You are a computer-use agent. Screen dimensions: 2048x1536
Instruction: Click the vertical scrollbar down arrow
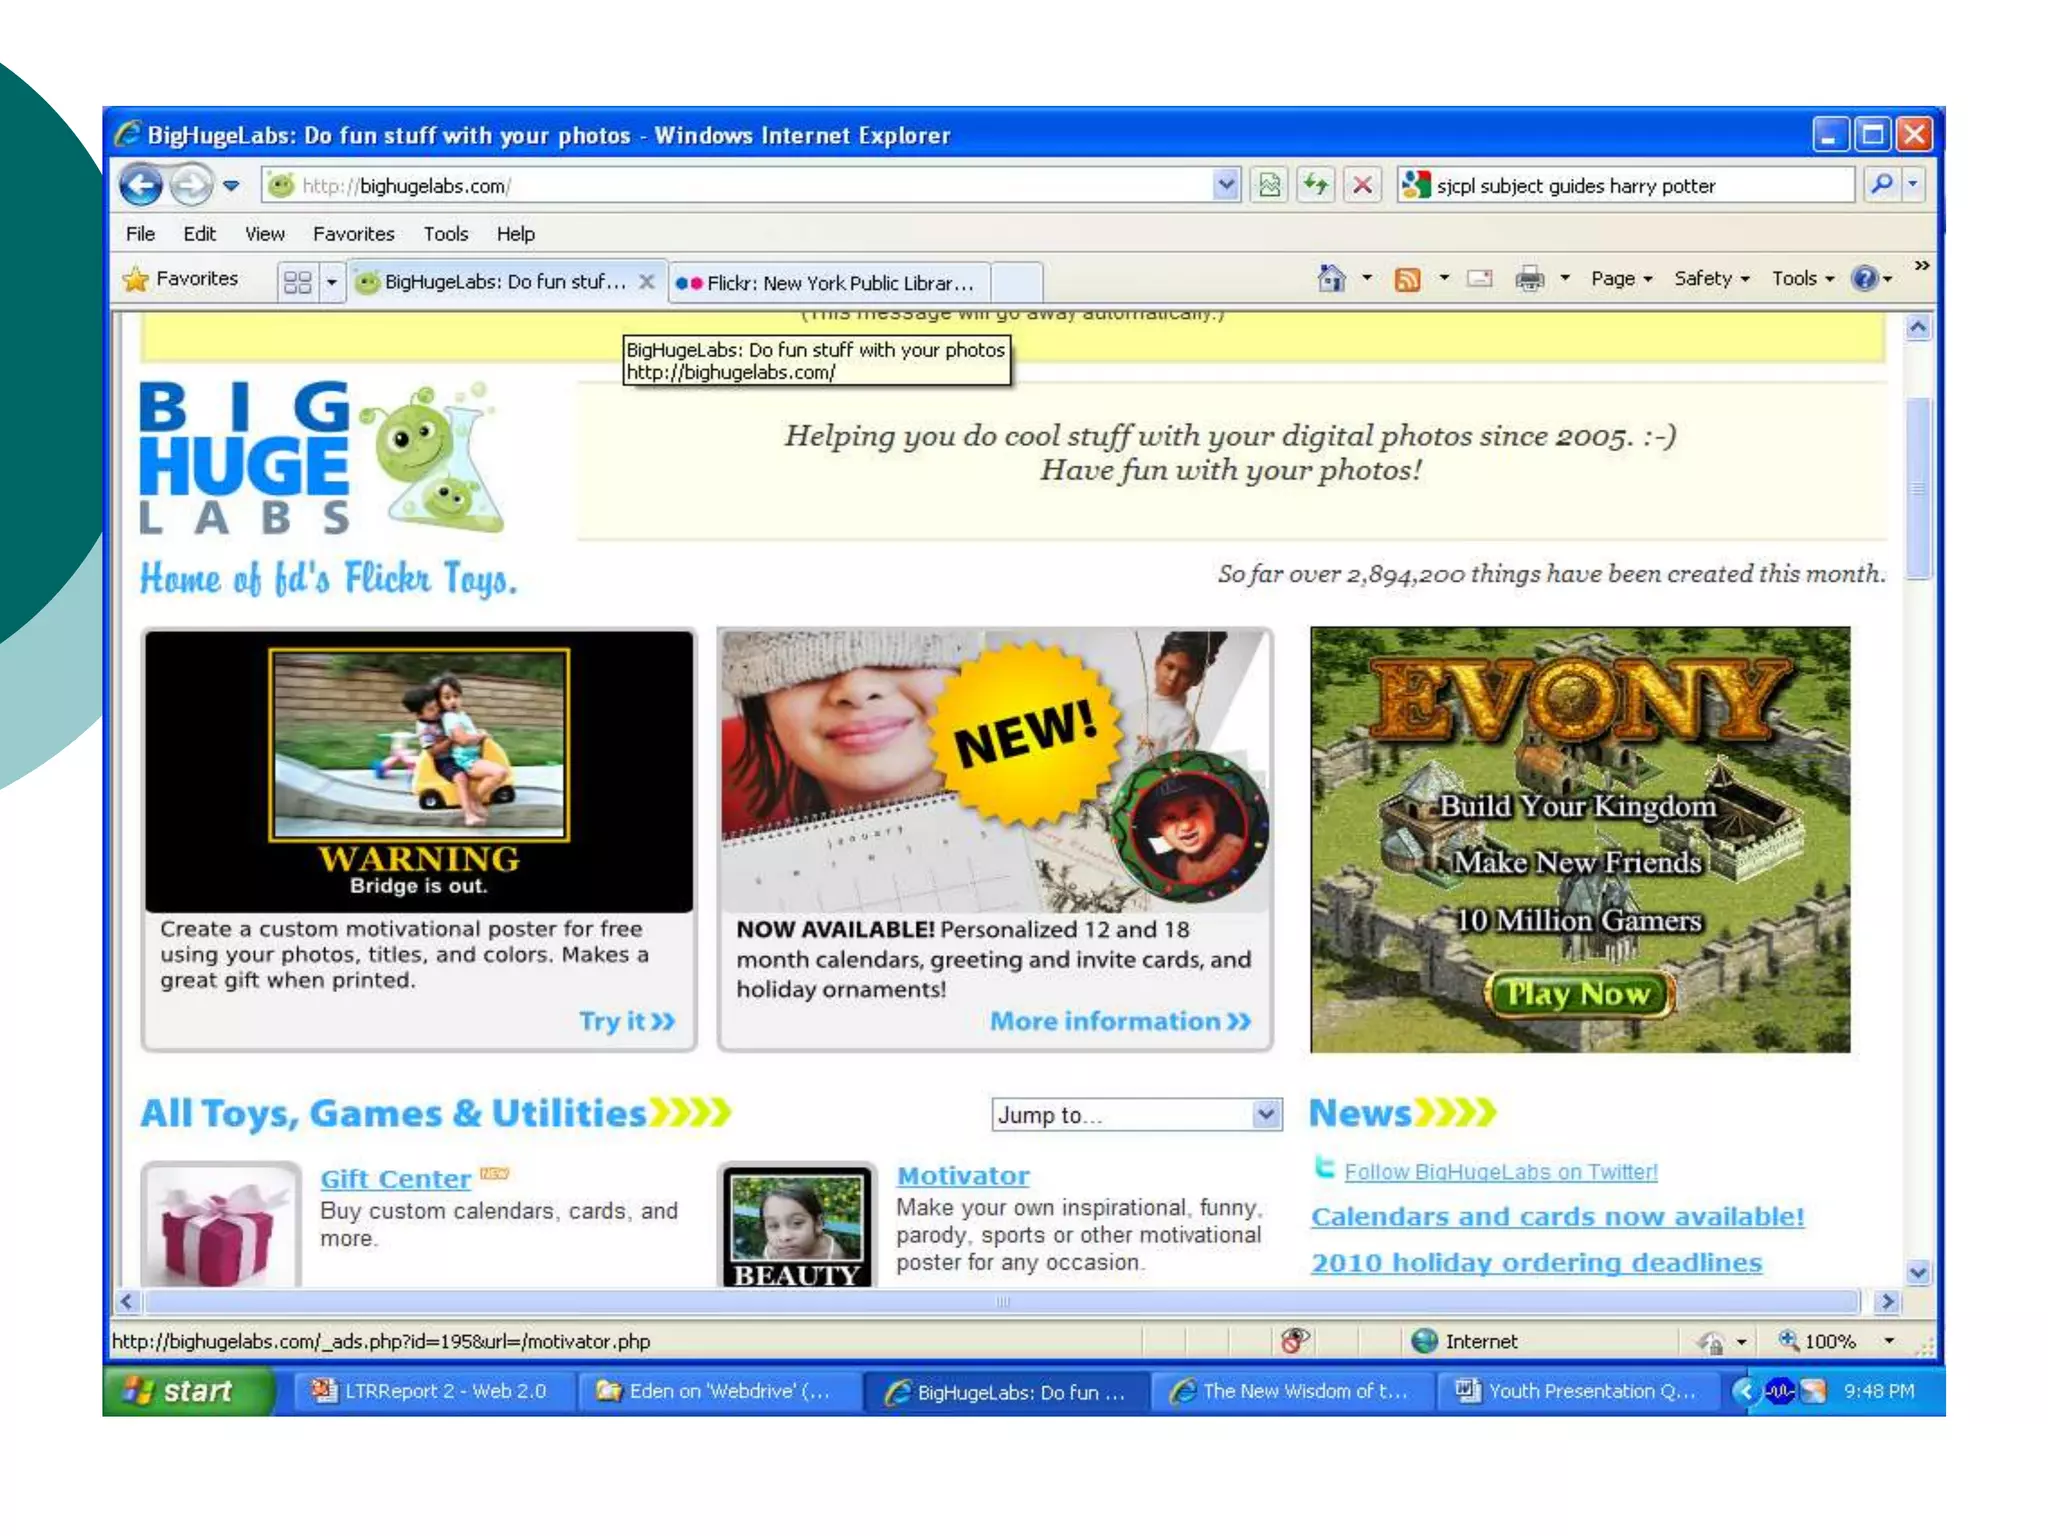coord(1917,1273)
